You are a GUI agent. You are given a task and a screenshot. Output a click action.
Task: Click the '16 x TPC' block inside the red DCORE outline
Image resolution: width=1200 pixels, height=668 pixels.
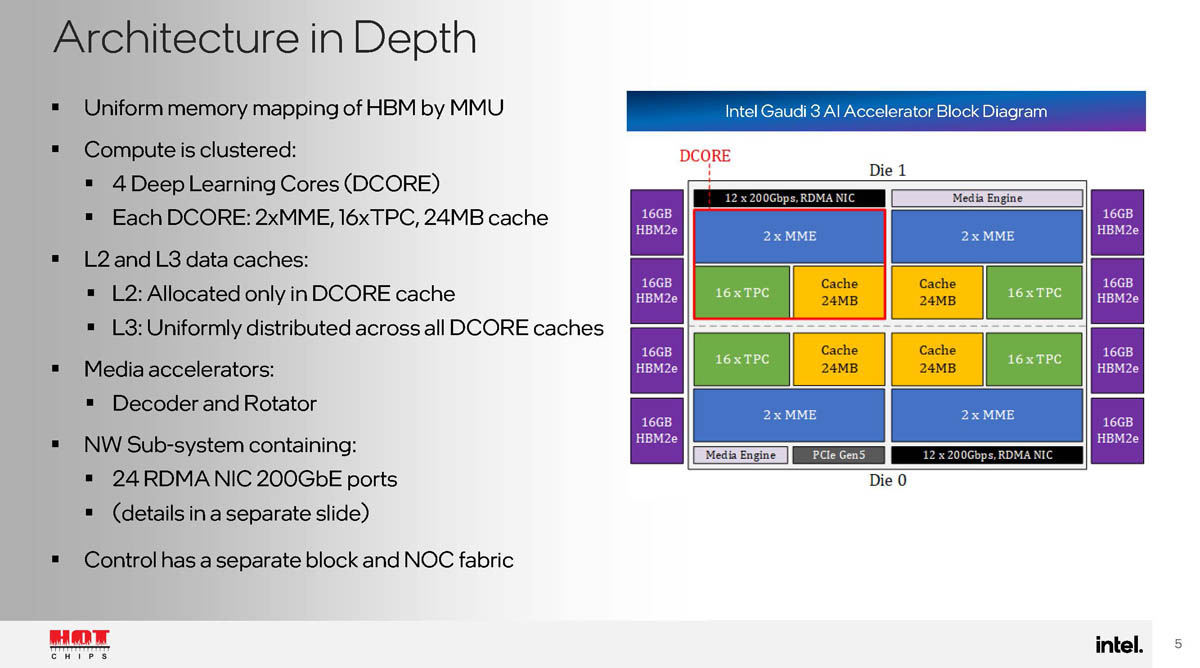(742, 292)
